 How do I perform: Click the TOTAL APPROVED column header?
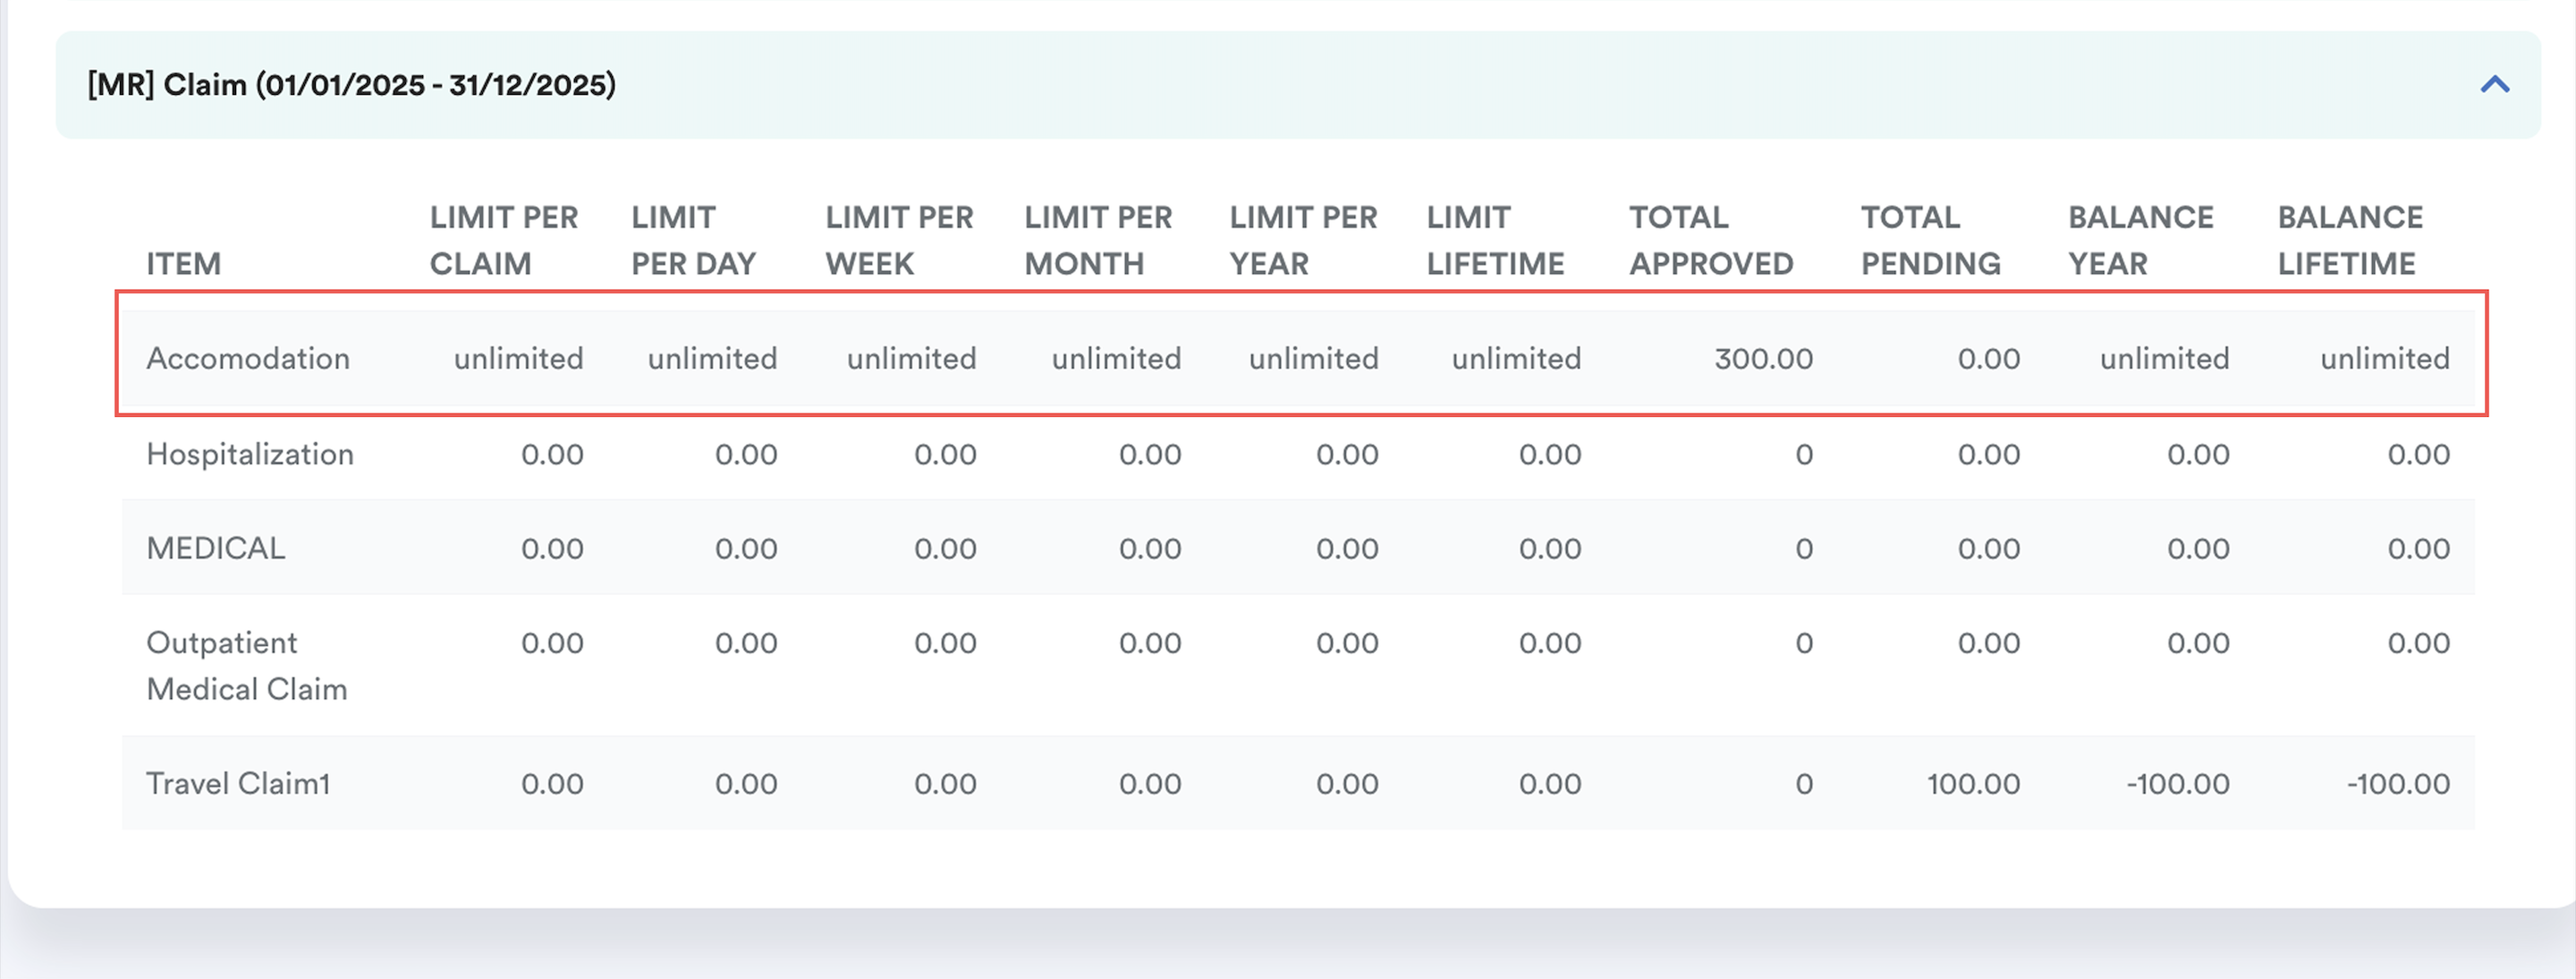tap(1710, 240)
